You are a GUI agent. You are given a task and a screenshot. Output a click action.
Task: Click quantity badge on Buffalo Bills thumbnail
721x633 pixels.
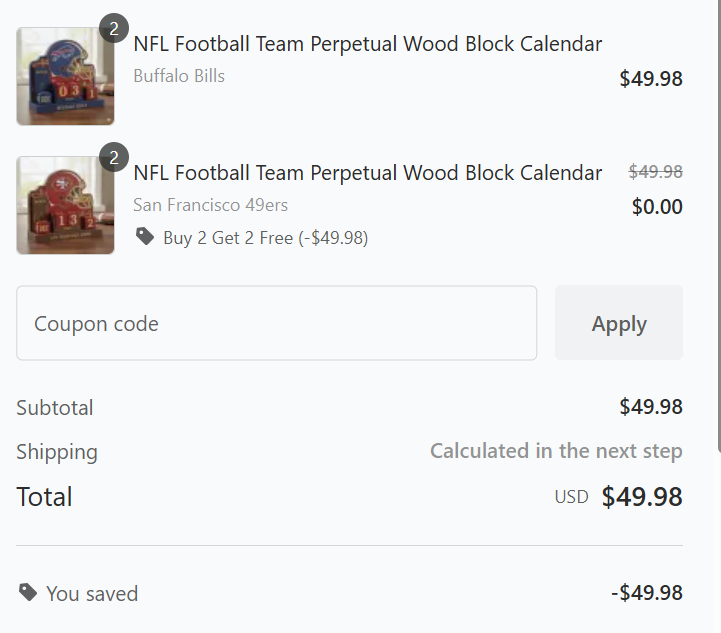tap(114, 28)
